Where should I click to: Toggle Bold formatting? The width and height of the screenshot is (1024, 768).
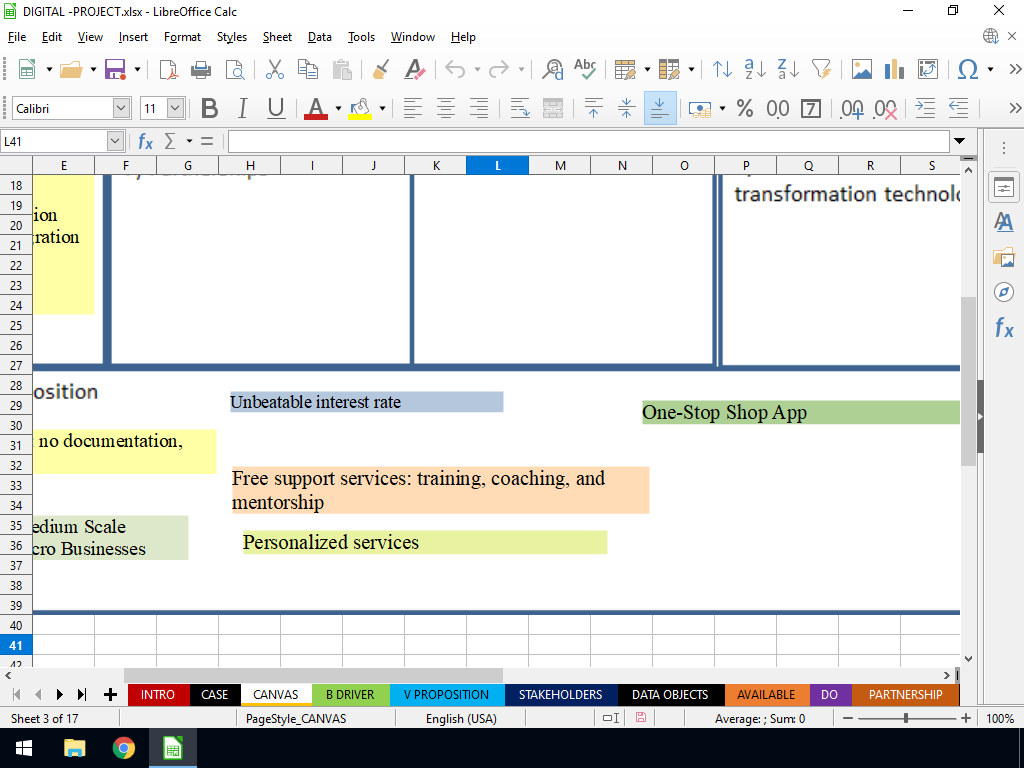[x=209, y=108]
